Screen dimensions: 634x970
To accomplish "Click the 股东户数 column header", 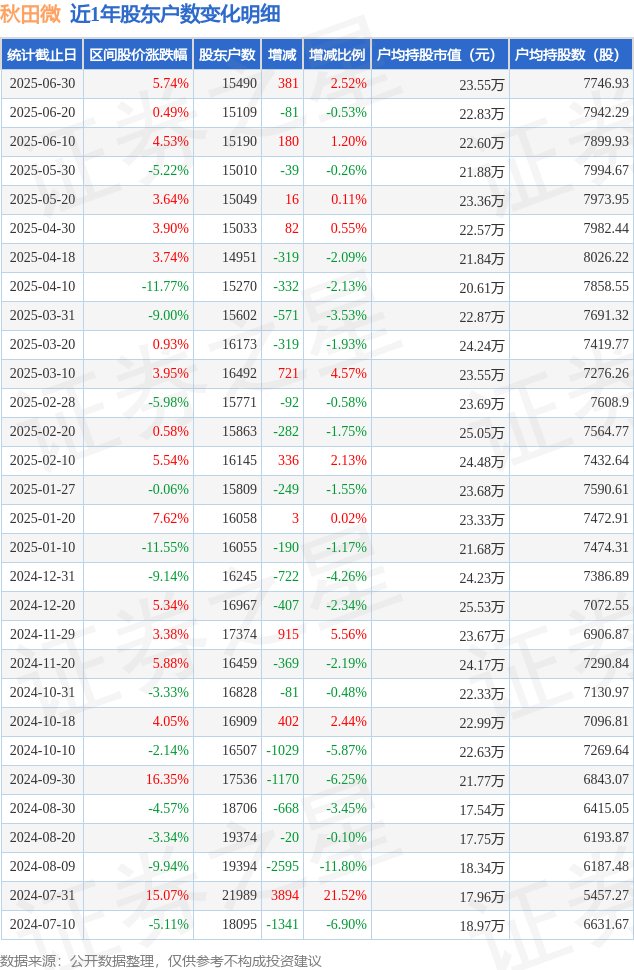I will (x=227, y=54).
